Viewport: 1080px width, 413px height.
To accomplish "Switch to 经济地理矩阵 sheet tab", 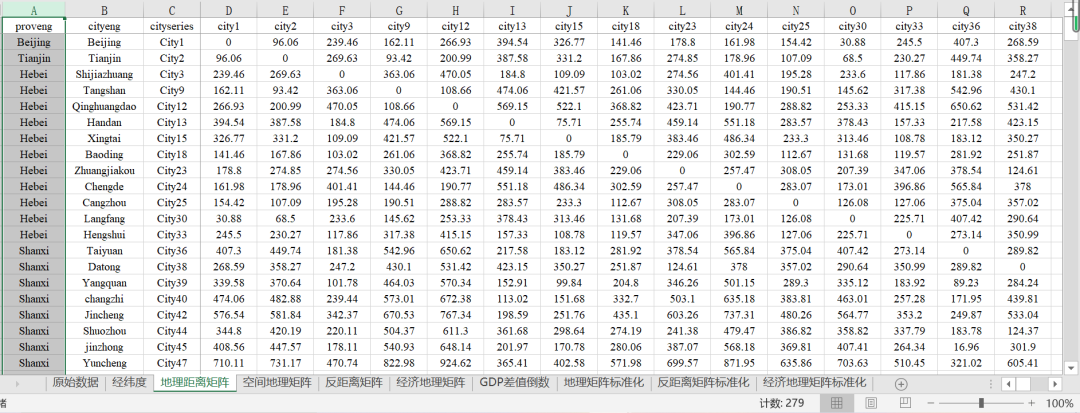I will click(431, 383).
